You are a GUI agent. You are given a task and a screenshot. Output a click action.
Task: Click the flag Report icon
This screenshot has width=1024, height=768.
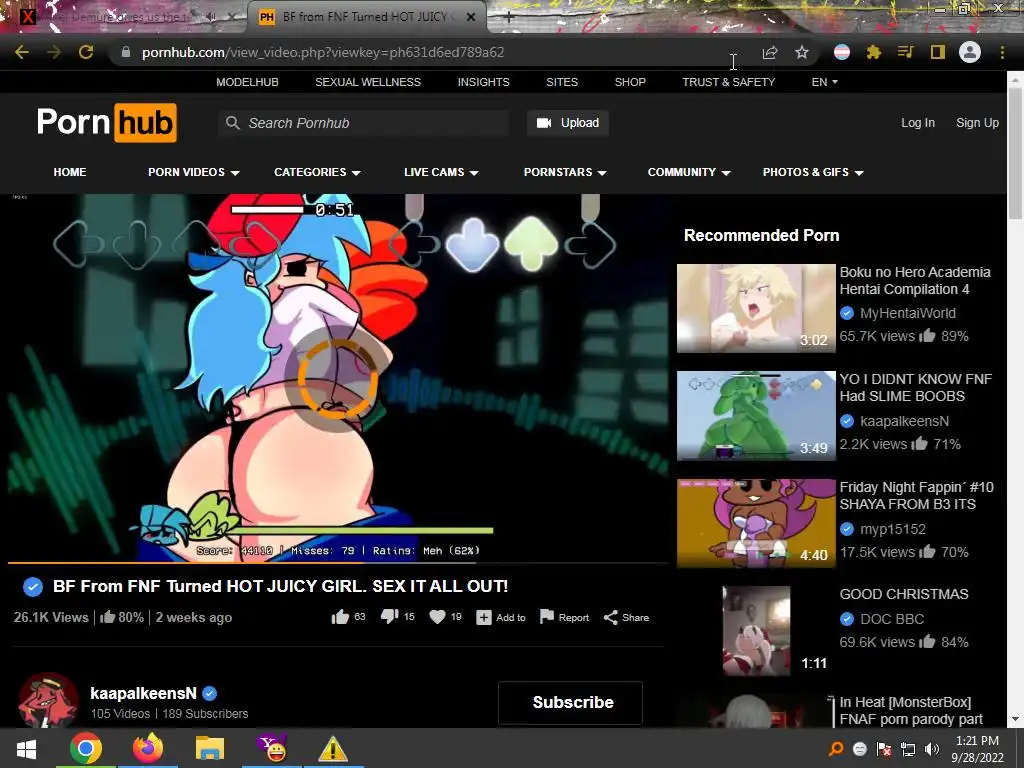tap(547, 617)
